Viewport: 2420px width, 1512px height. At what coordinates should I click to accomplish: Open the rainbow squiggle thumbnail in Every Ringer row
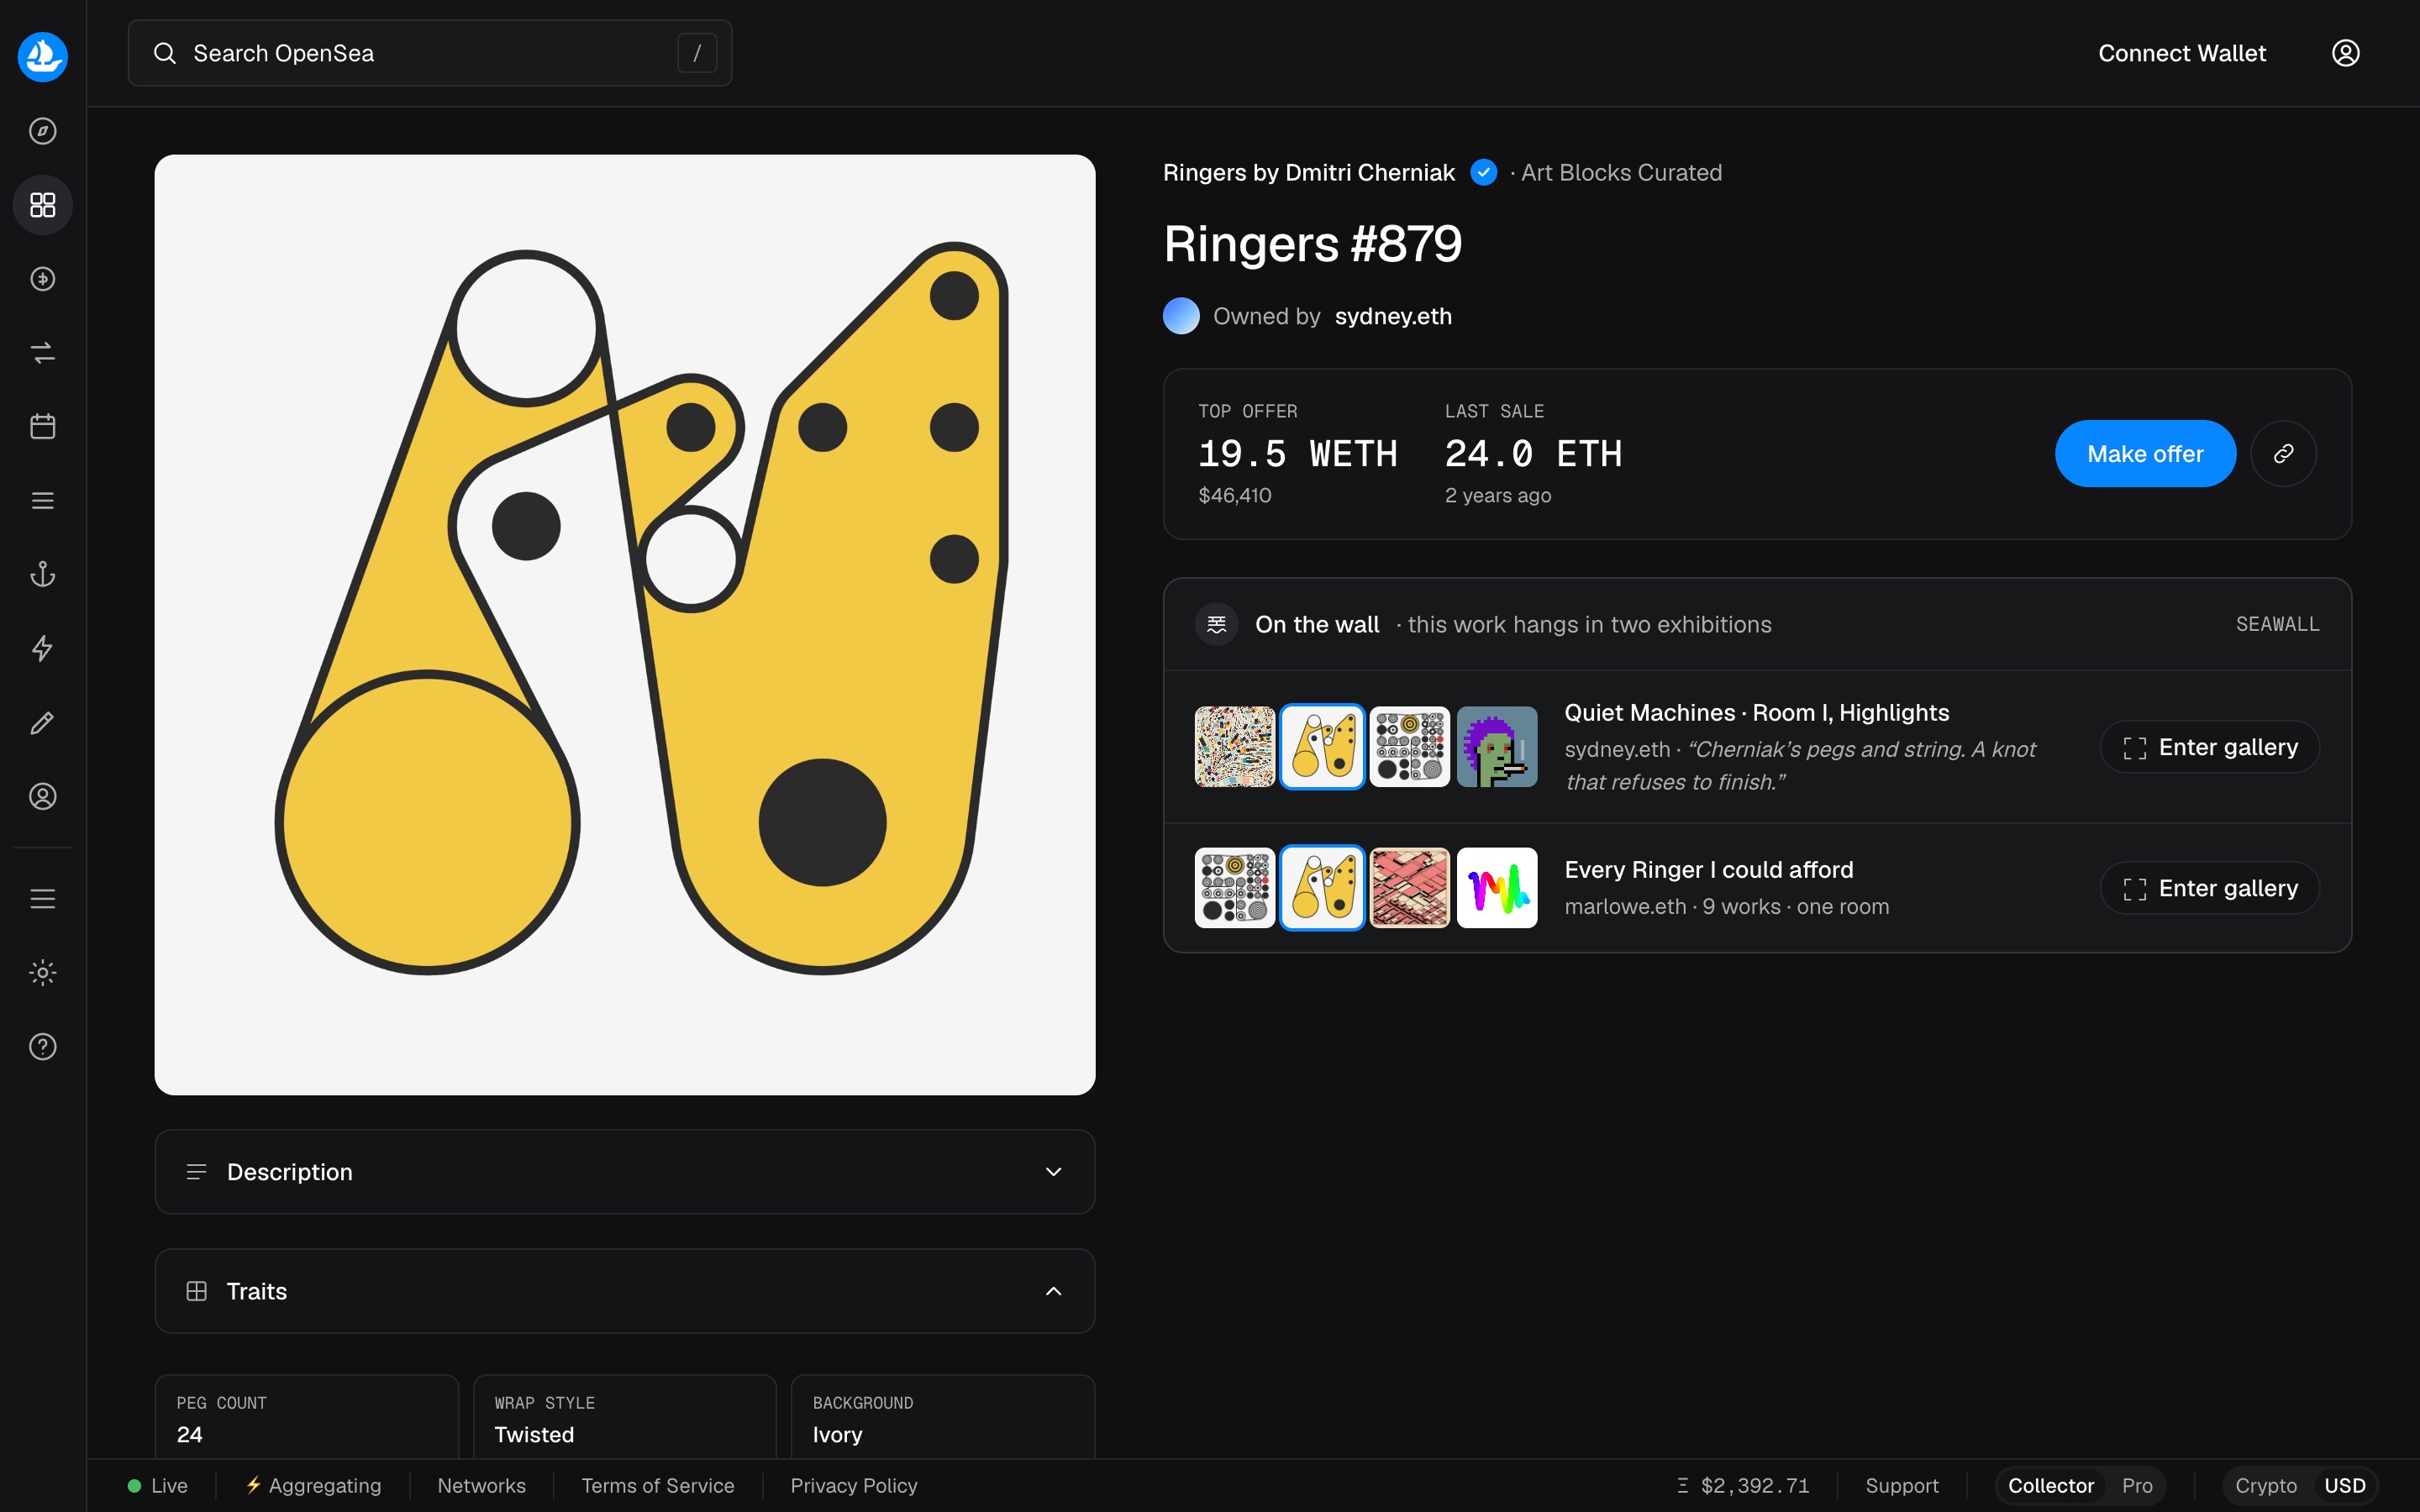(x=1497, y=888)
